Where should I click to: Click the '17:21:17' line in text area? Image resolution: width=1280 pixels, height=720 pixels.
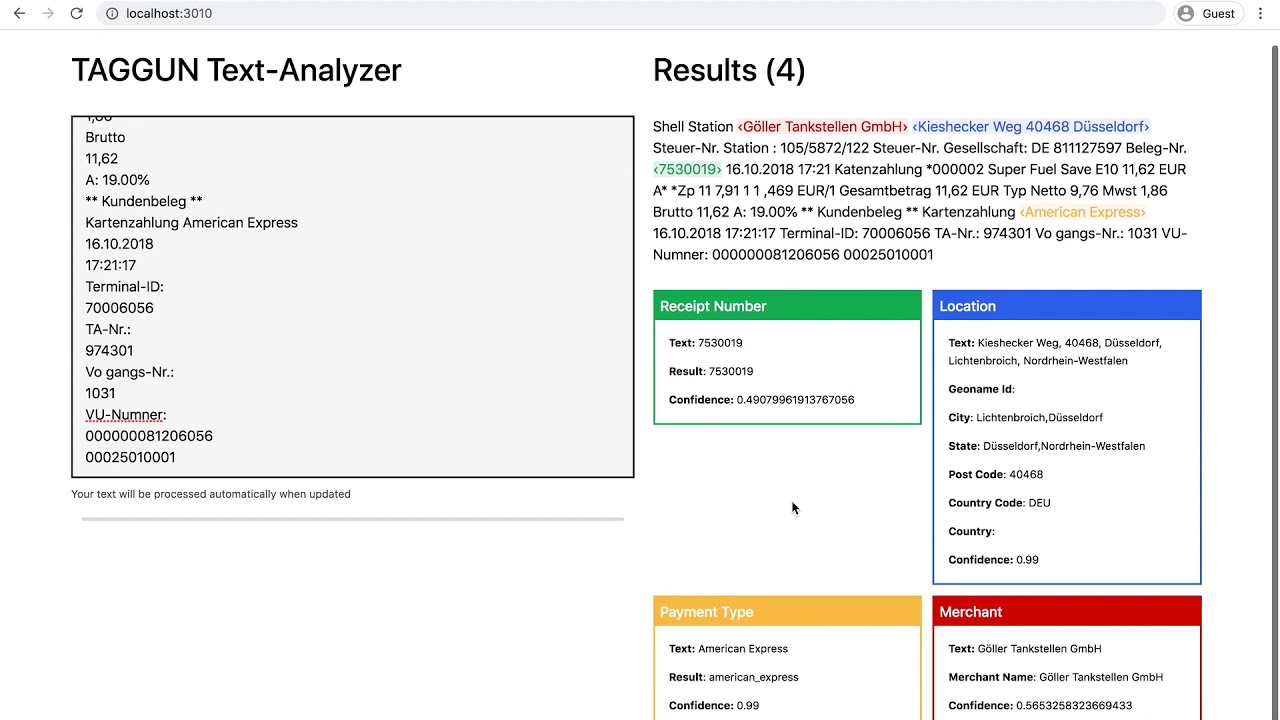(x=111, y=265)
